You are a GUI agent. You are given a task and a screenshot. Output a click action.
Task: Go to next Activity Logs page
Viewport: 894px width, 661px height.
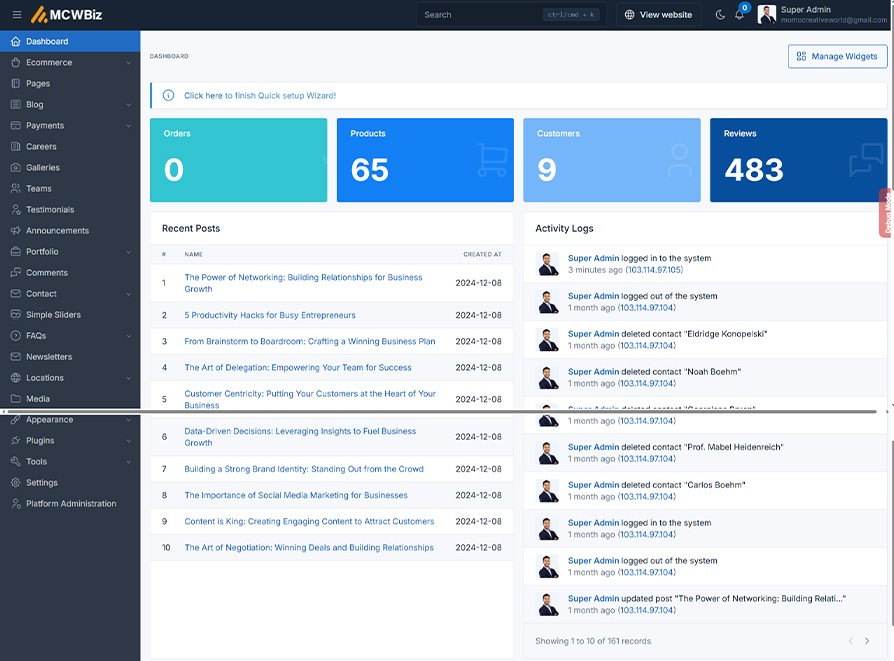(867, 641)
